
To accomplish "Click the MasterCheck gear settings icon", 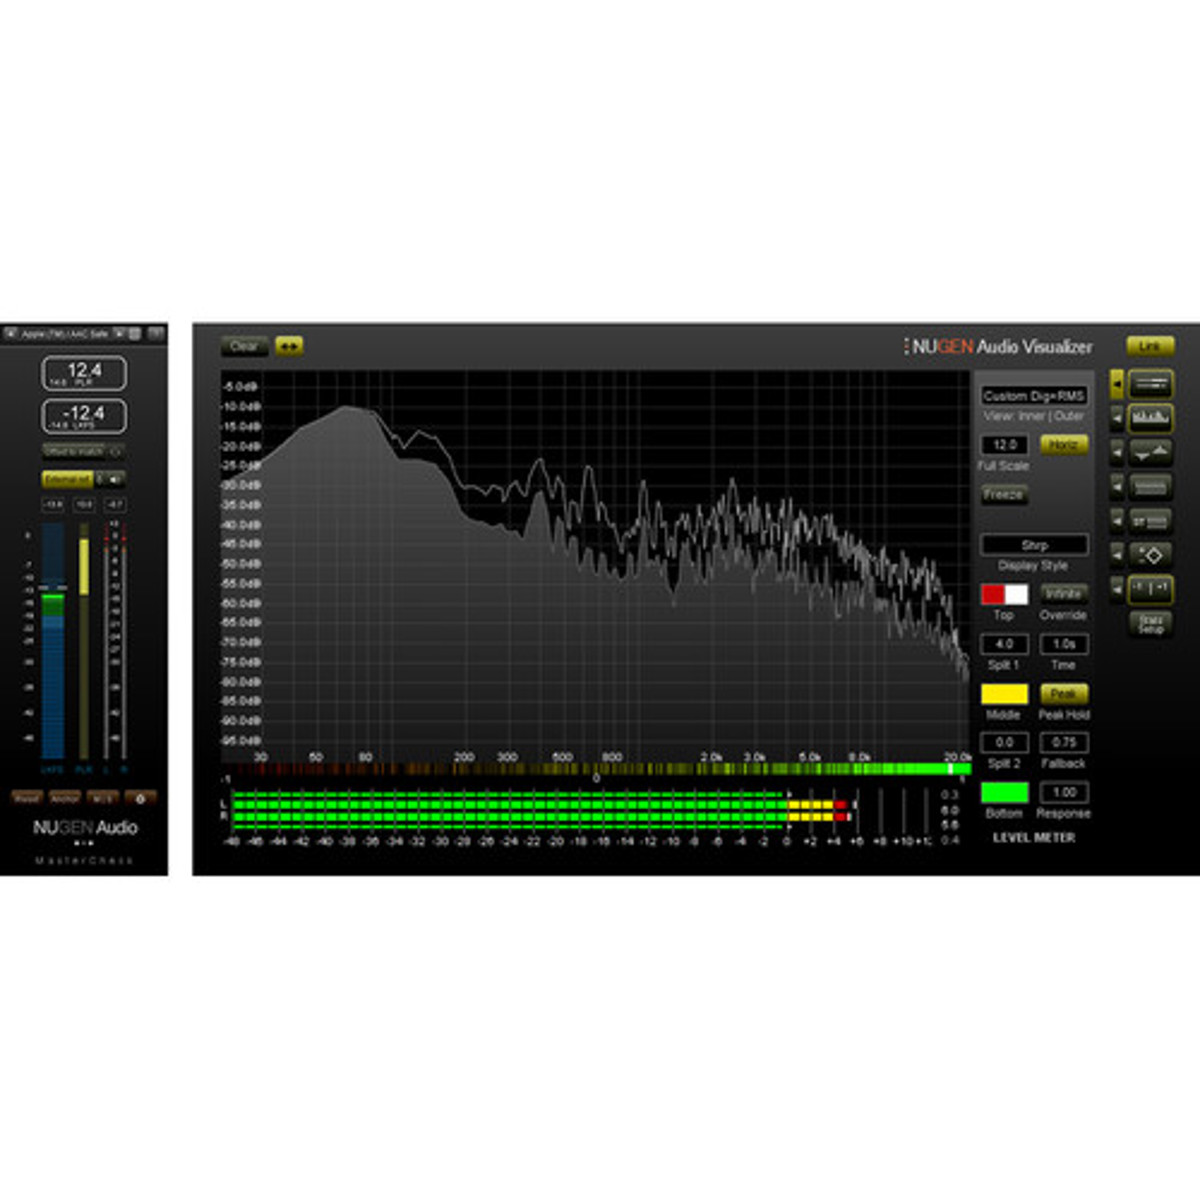I will [x=140, y=798].
